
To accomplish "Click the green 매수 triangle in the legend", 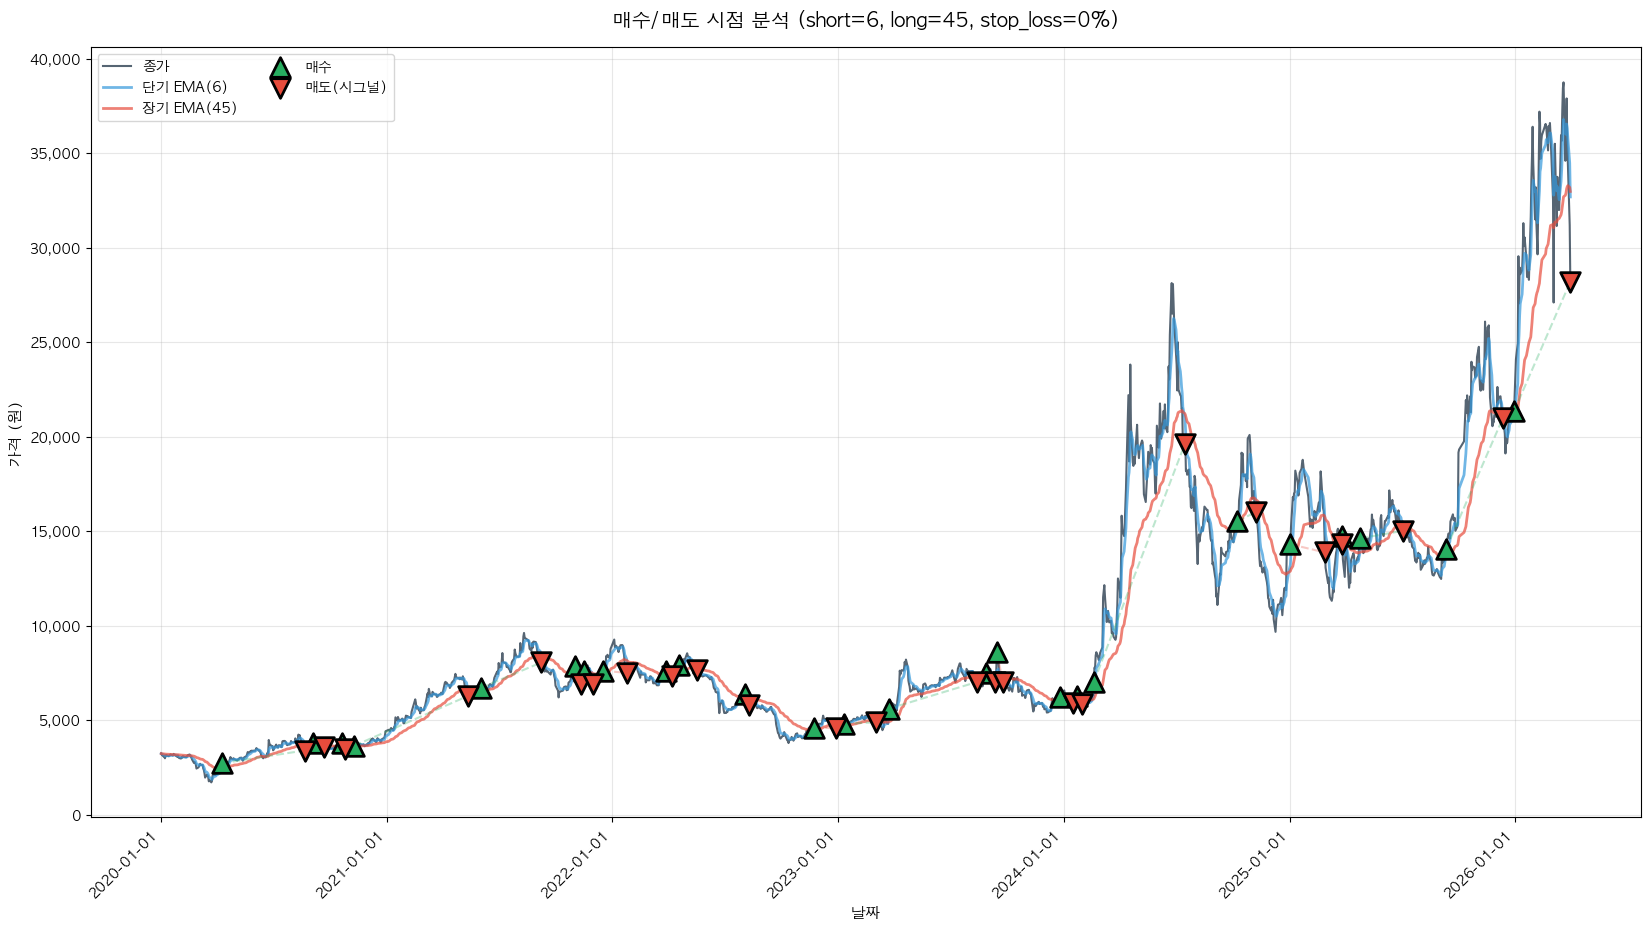I will [280, 68].
